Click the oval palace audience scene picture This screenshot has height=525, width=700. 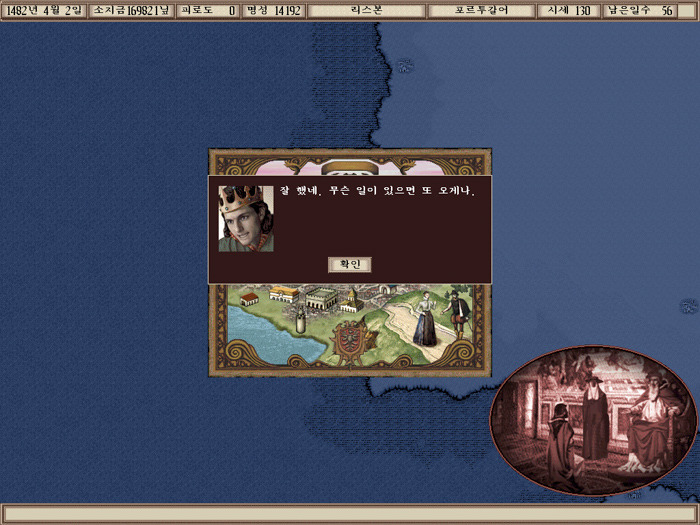pos(593,420)
